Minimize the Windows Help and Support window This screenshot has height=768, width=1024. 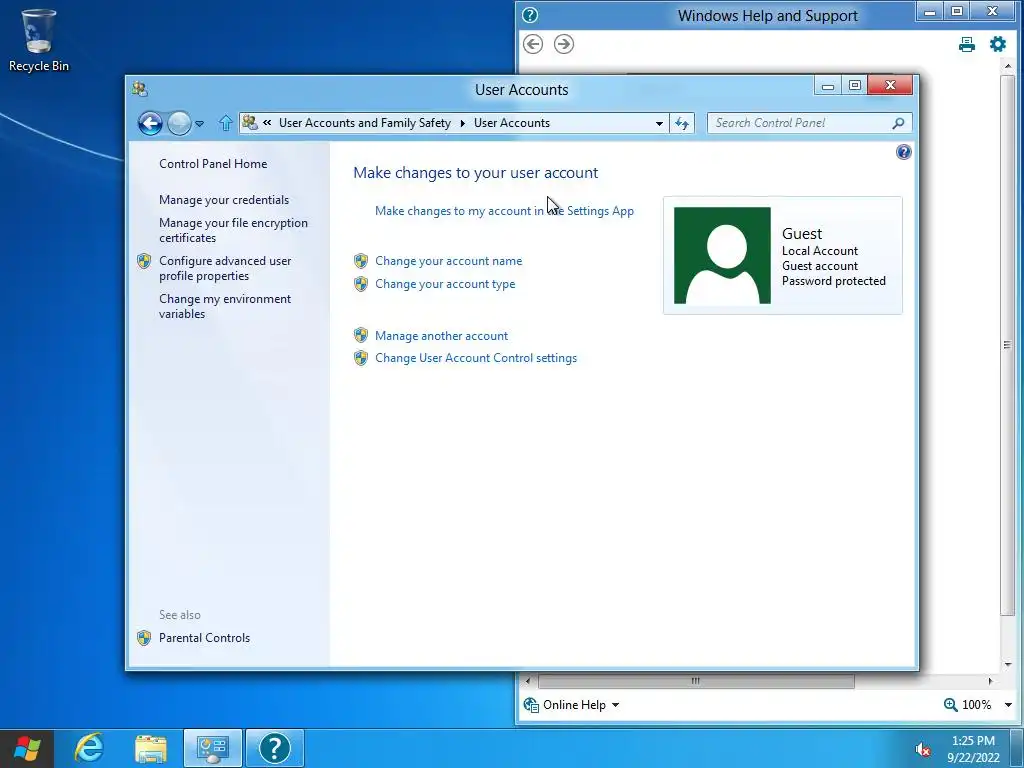930,11
